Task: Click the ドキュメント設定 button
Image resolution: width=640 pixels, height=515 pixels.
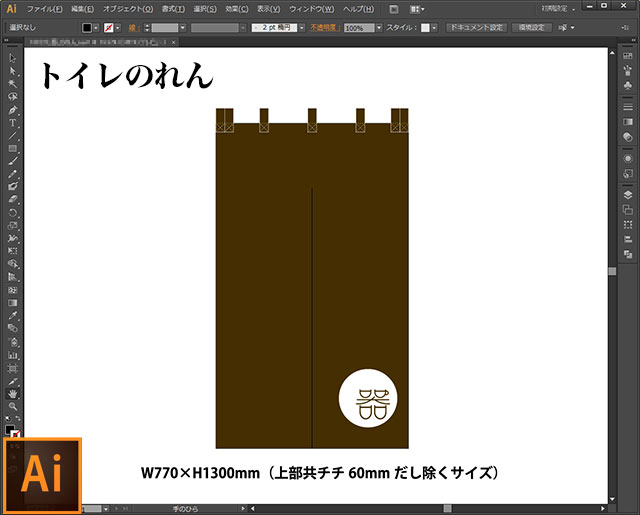Action: [x=477, y=28]
